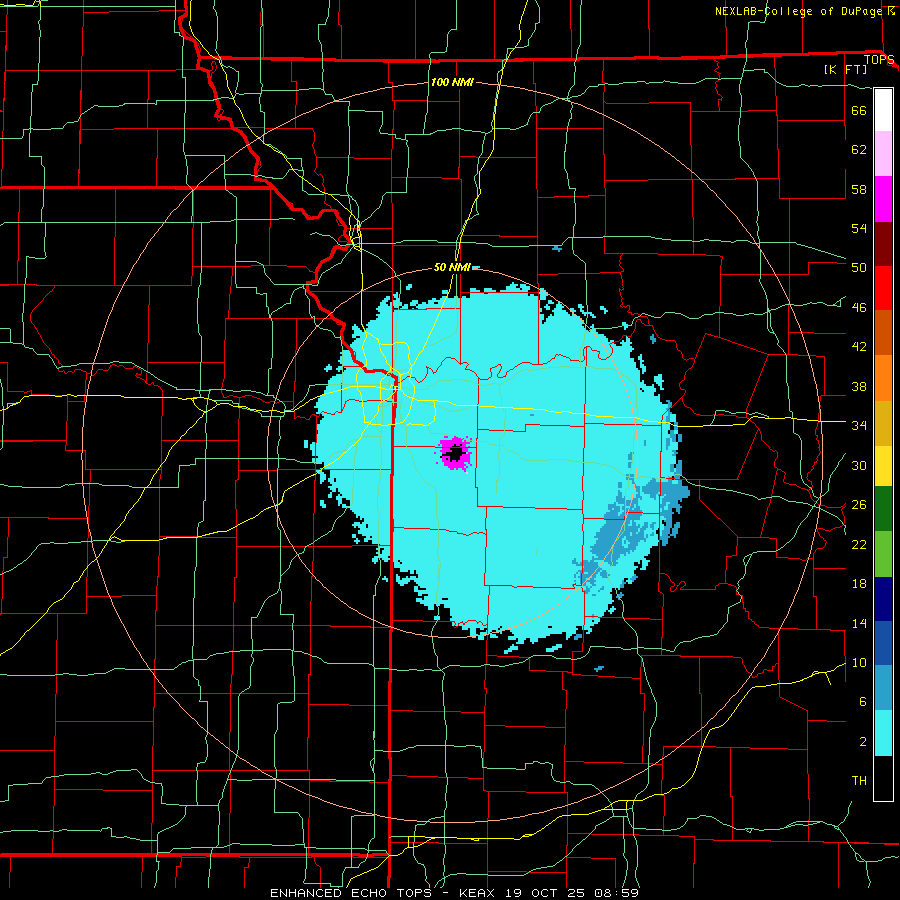Click the legend value '14'
This screenshot has width=900, height=900.
pyautogui.click(x=859, y=623)
